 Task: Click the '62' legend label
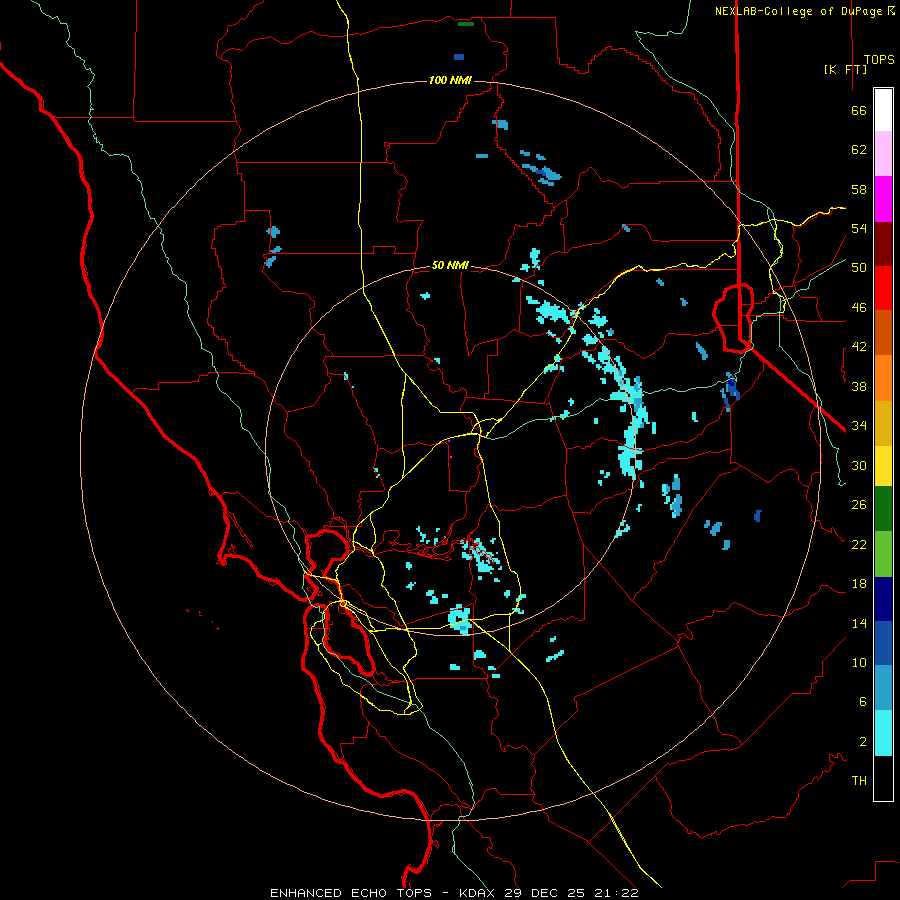(859, 150)
